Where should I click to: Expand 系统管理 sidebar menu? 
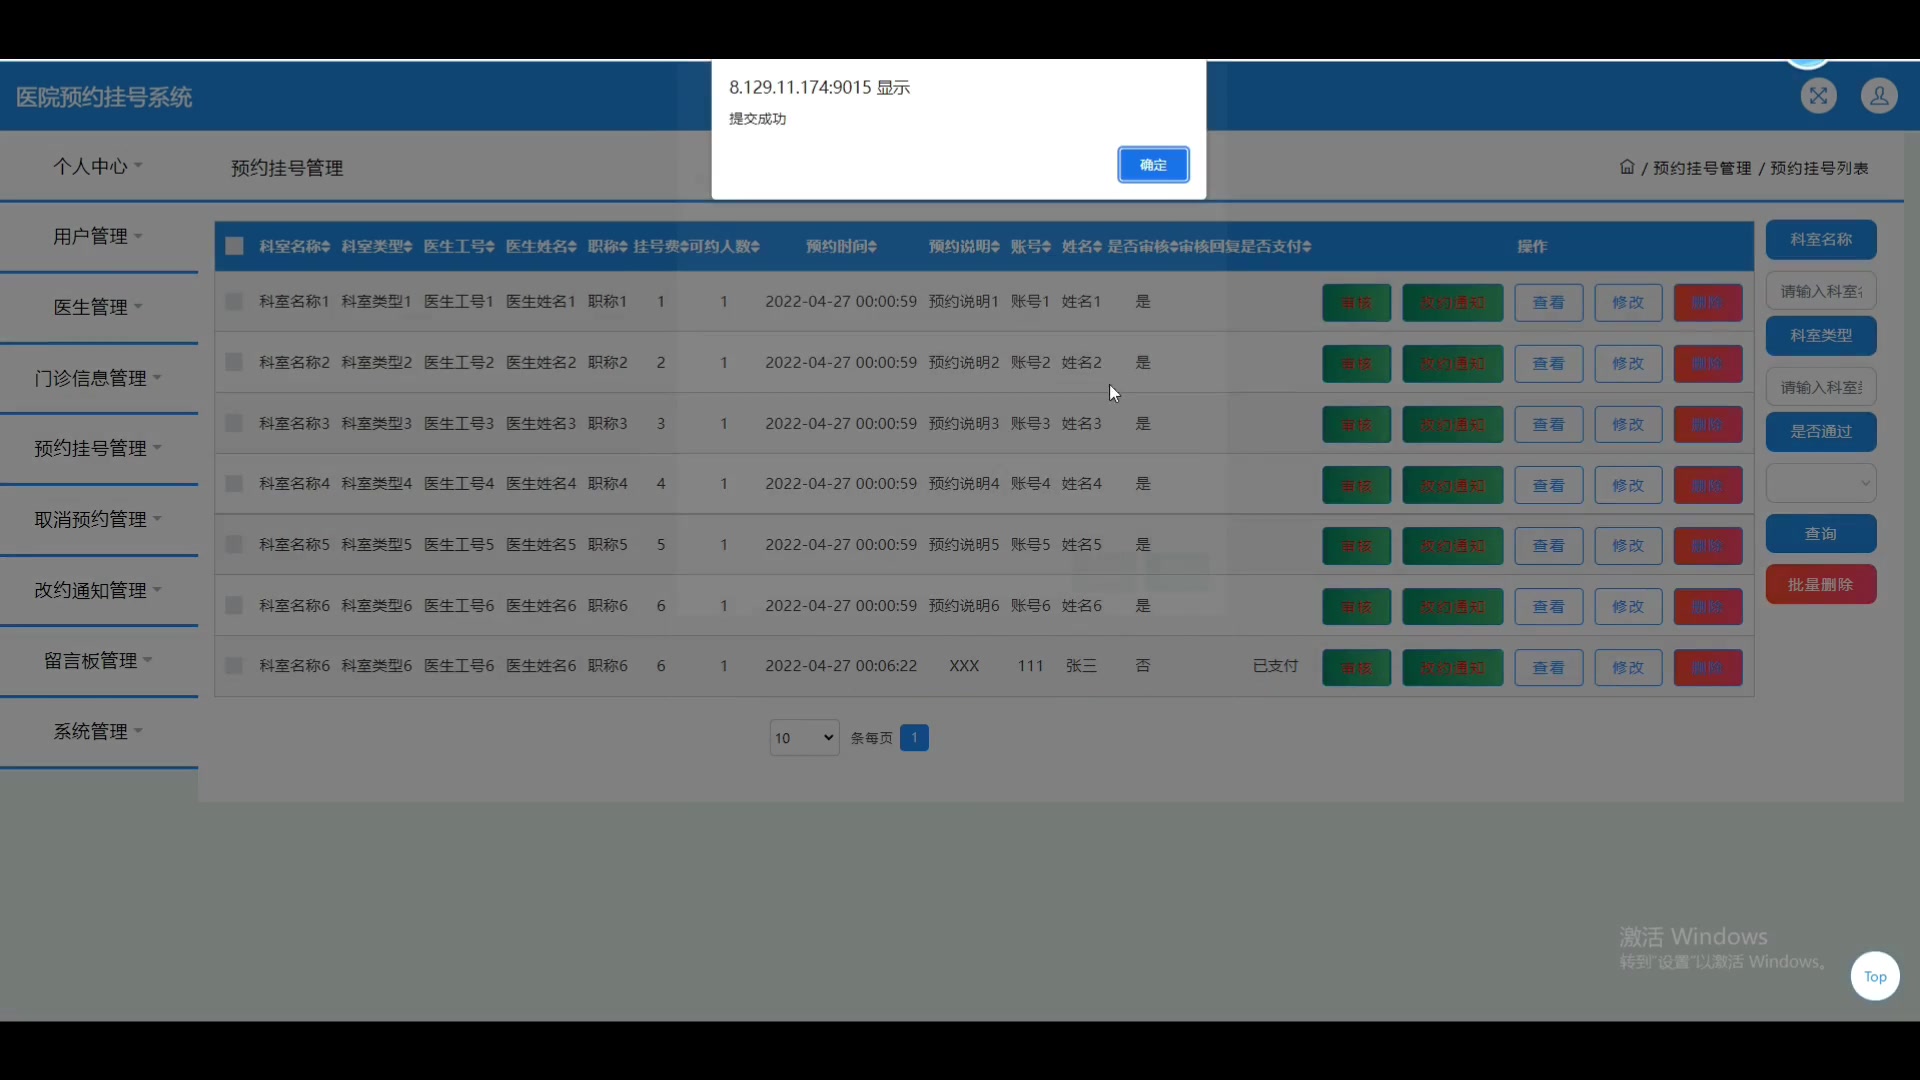(x=98, y=731)
